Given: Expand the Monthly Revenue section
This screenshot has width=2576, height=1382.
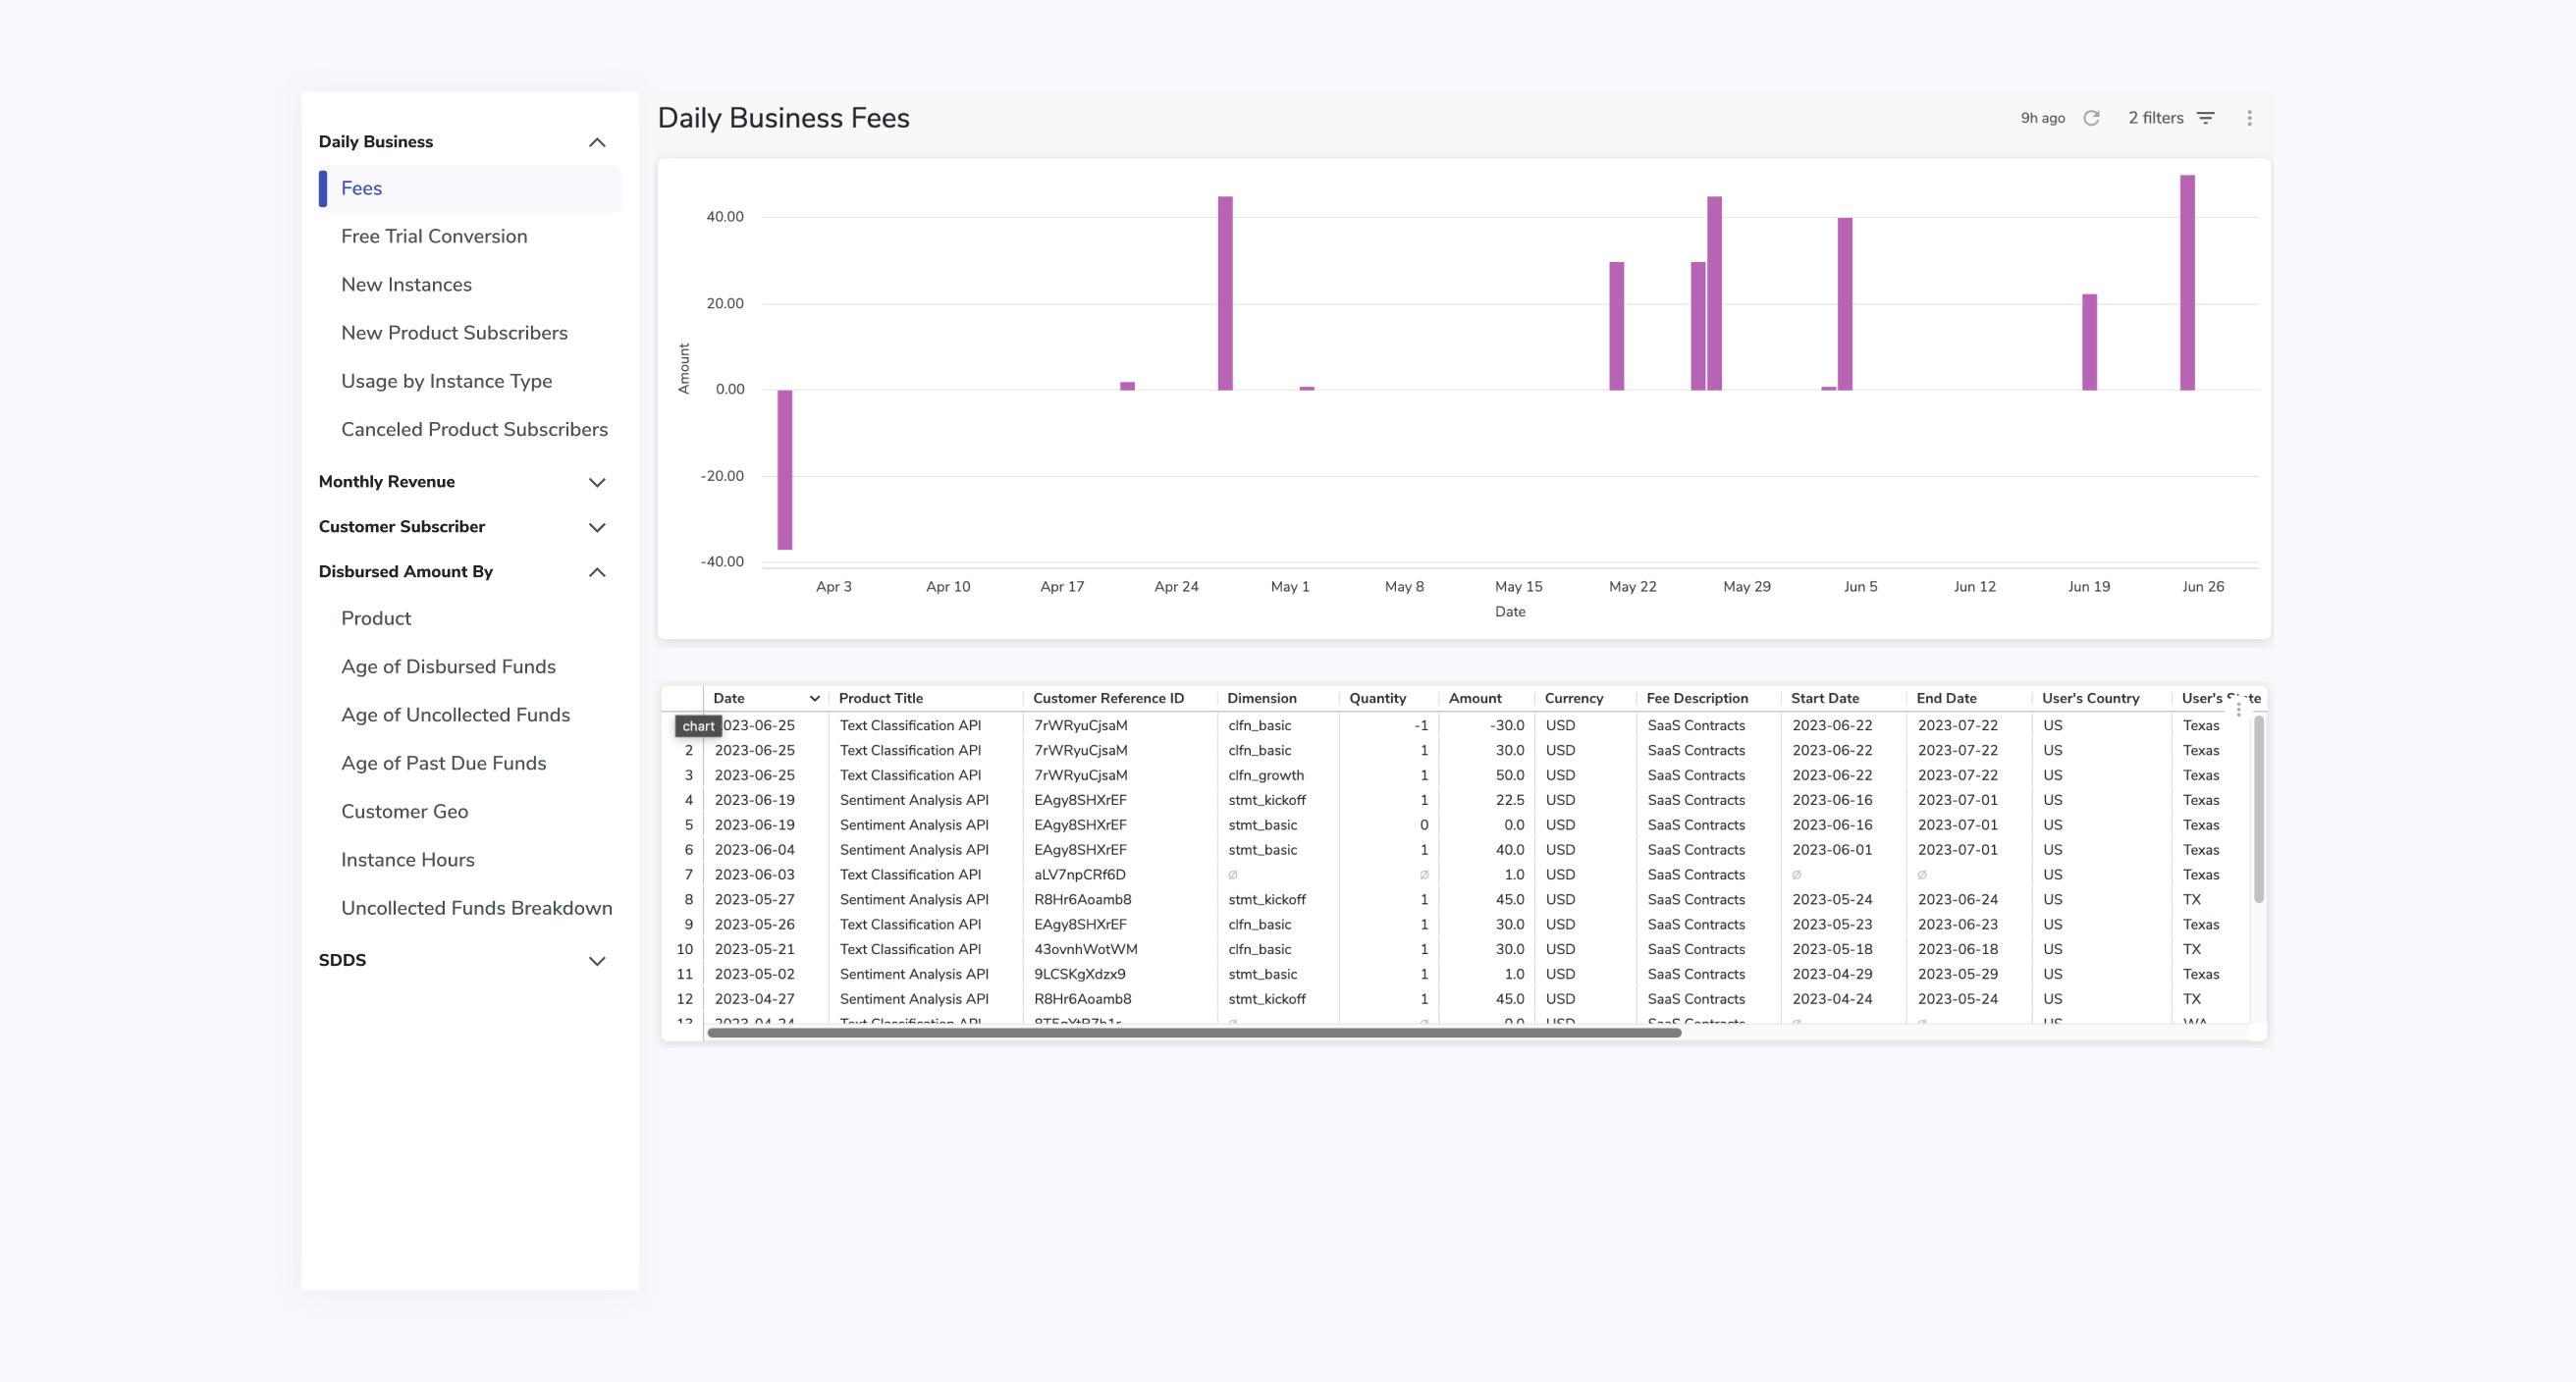Looking at the screenshot, I should [x=597, y=482].
